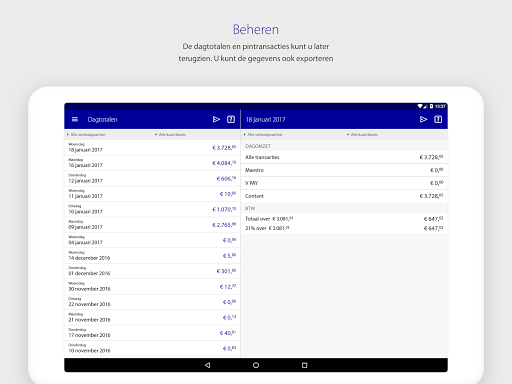Open the Alle transacties row
Screen dimensions: 512x384
344,157
